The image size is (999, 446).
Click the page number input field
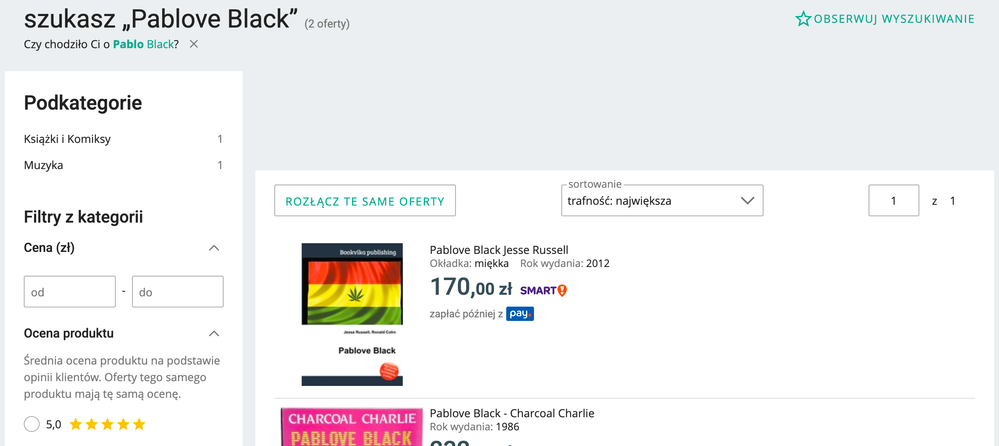[893, 201]
